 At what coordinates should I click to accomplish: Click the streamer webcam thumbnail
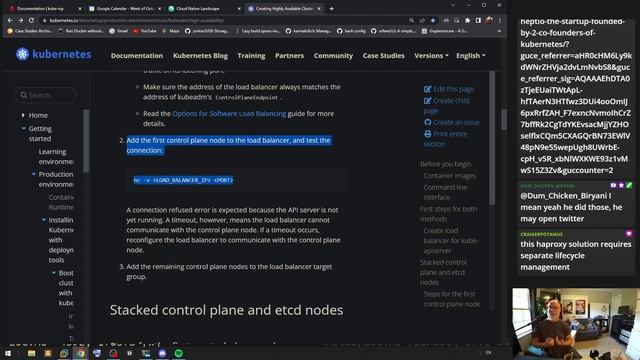(x=576, y=324)
